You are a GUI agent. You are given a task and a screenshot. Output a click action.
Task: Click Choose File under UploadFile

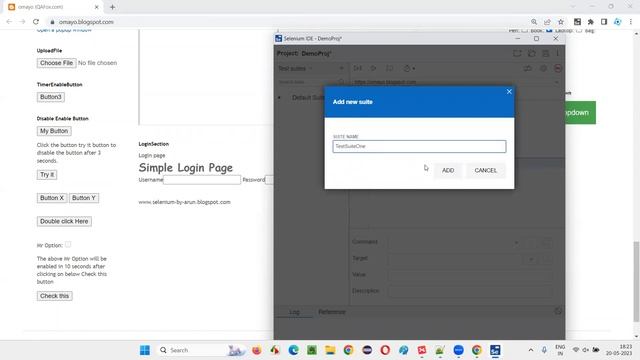(56, 63)
